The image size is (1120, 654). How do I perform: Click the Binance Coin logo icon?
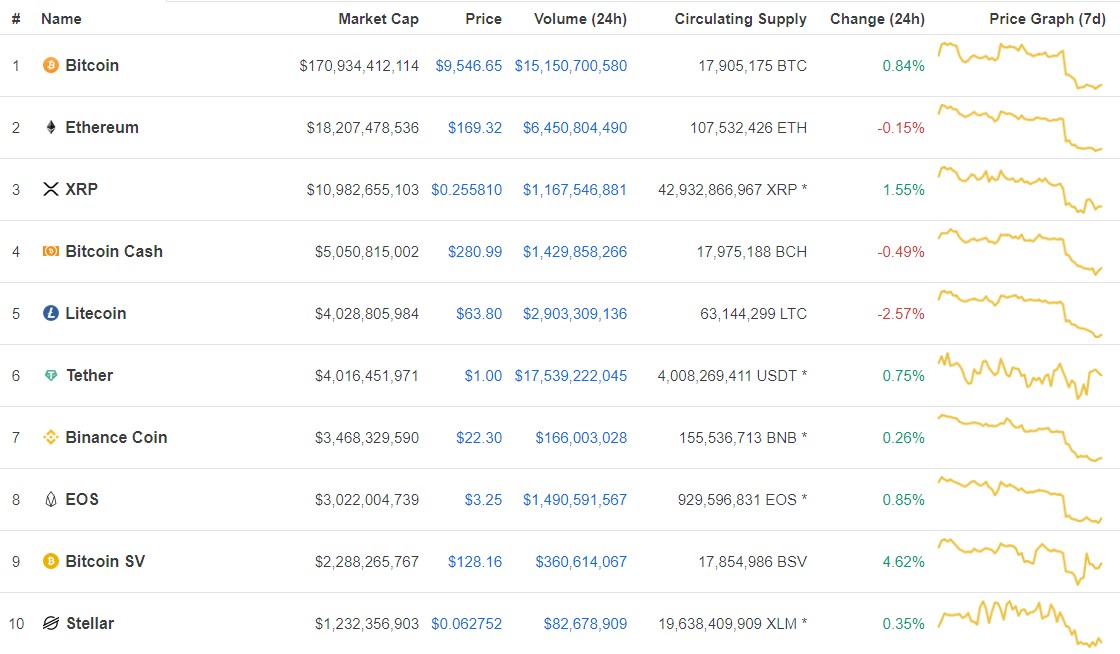pyautogui.click(x=50, y=437)
